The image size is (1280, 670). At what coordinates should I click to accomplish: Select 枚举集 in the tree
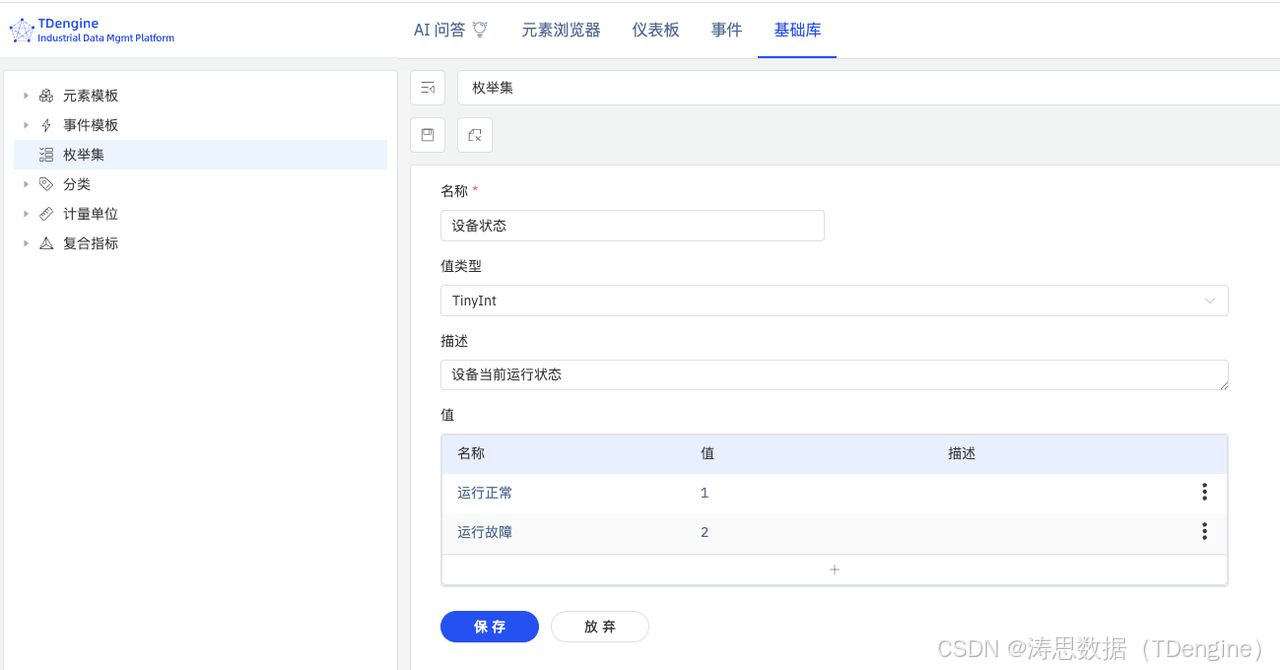pos(200,155)
